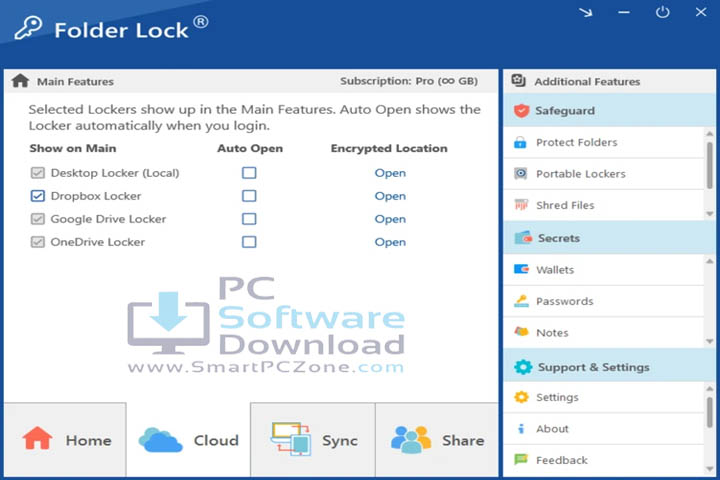Click the Sync devices icon
This screenshot has width=720, height=480.
291,439
